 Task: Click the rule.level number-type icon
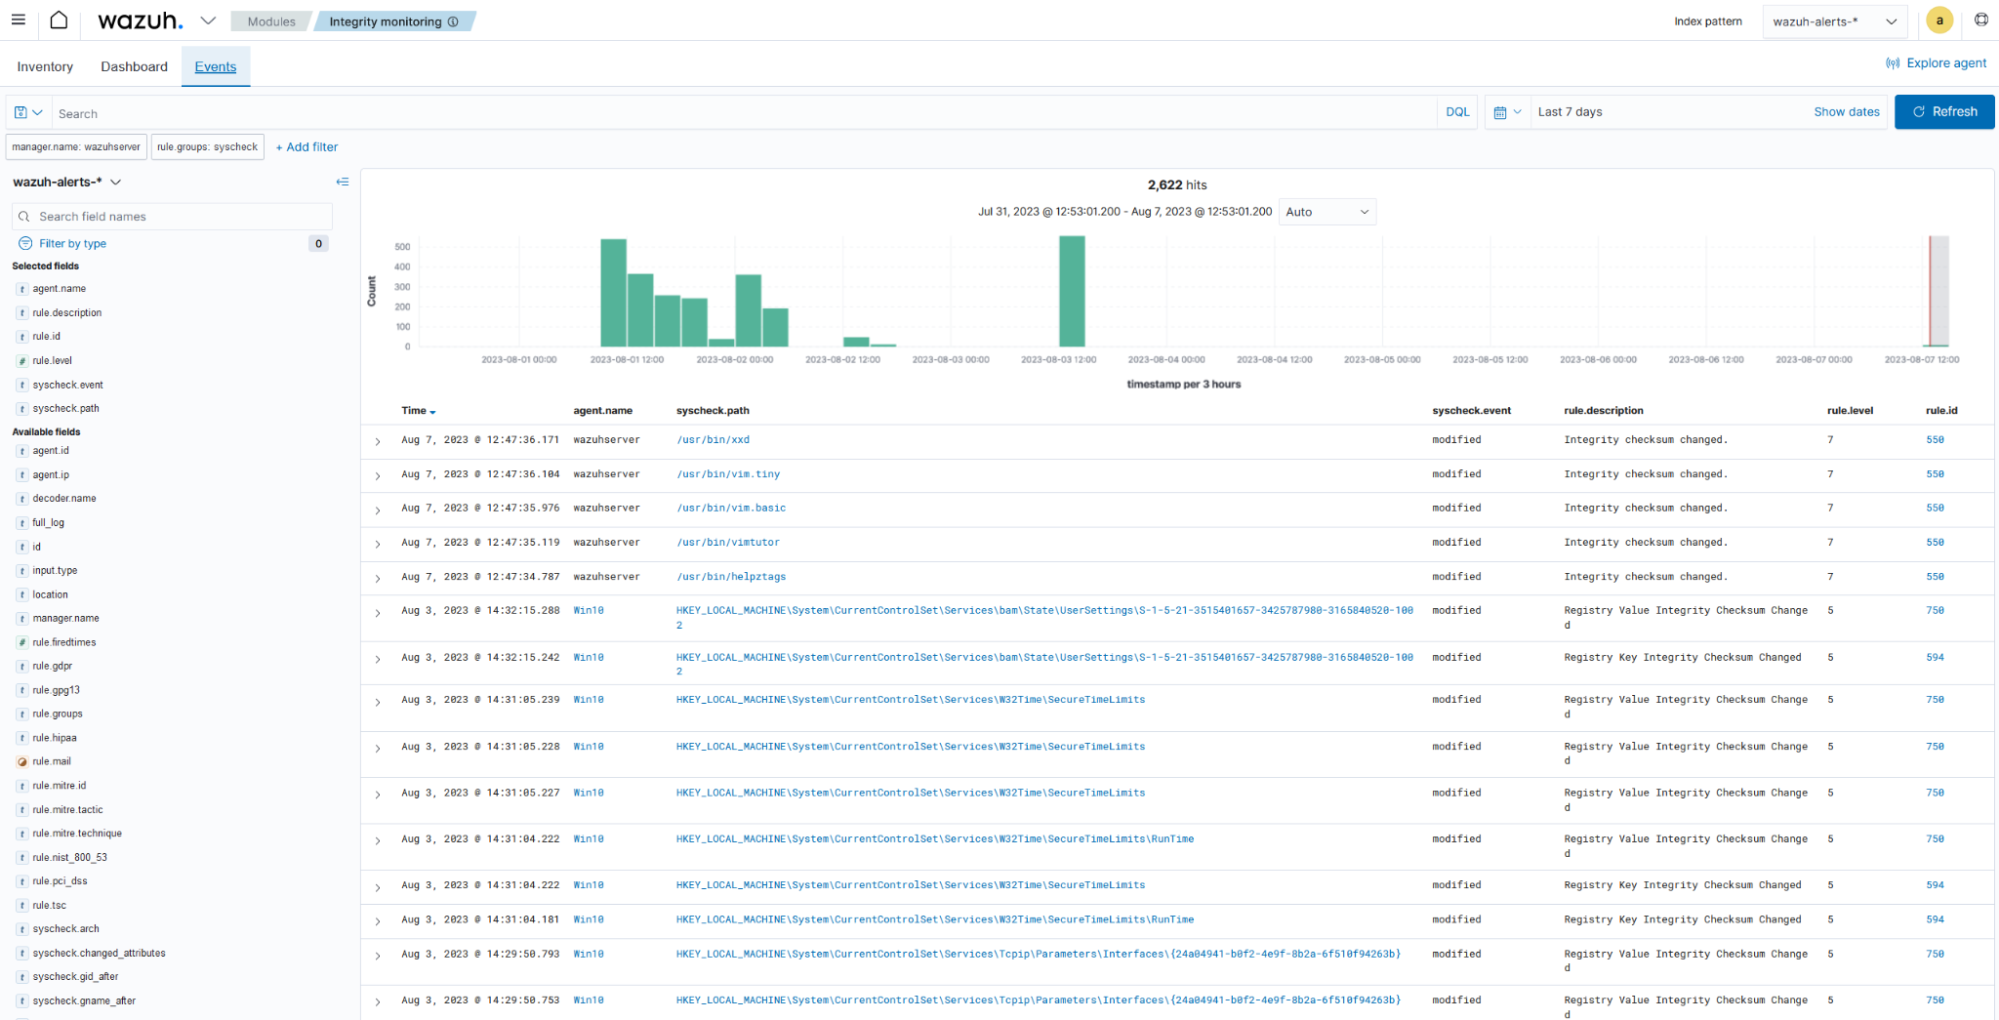[x=22, y=361]
